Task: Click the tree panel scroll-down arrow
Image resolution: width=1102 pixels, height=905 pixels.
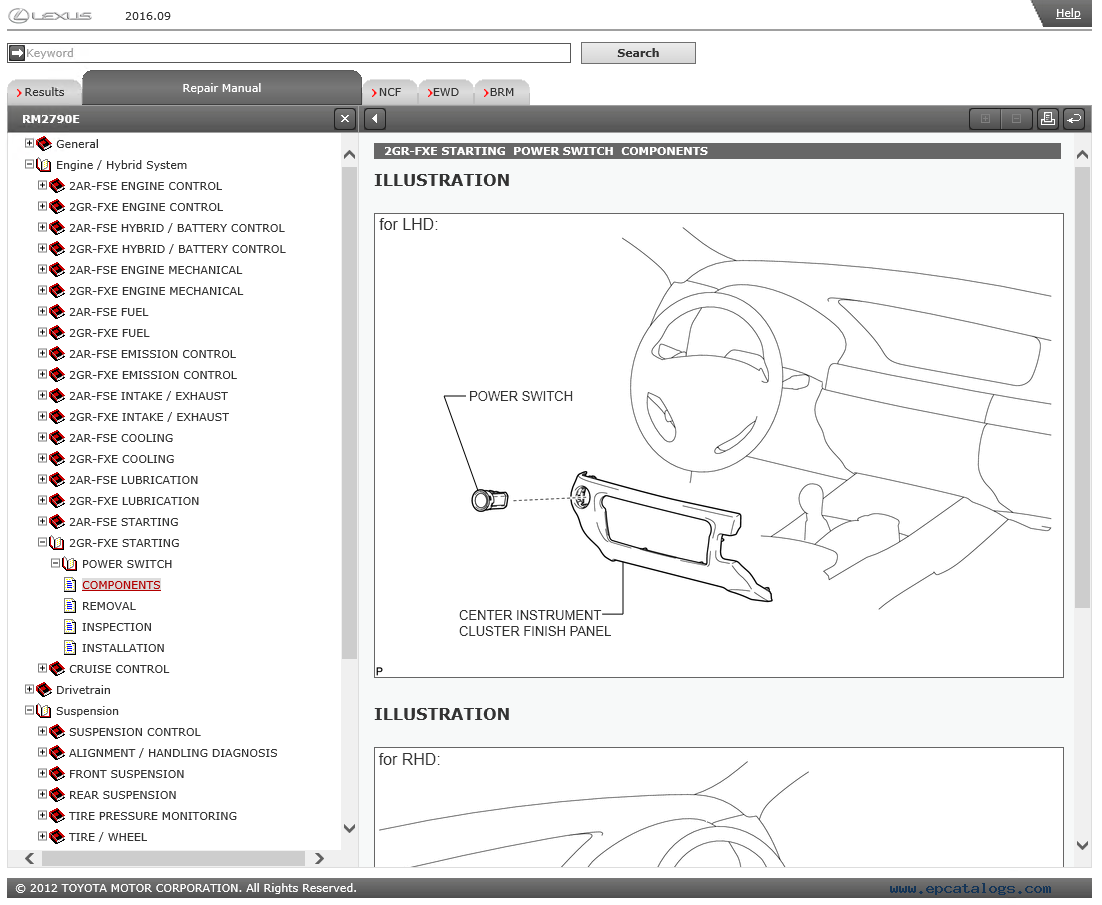Action: [349, 828]
